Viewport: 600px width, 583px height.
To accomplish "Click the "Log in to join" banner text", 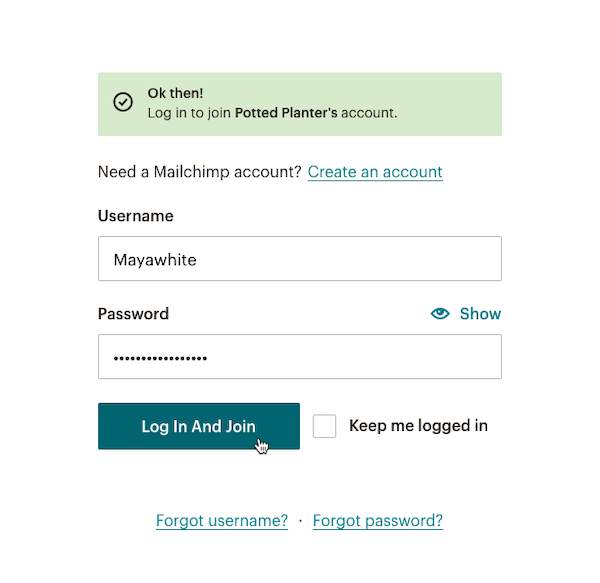I will coord(189,113).
